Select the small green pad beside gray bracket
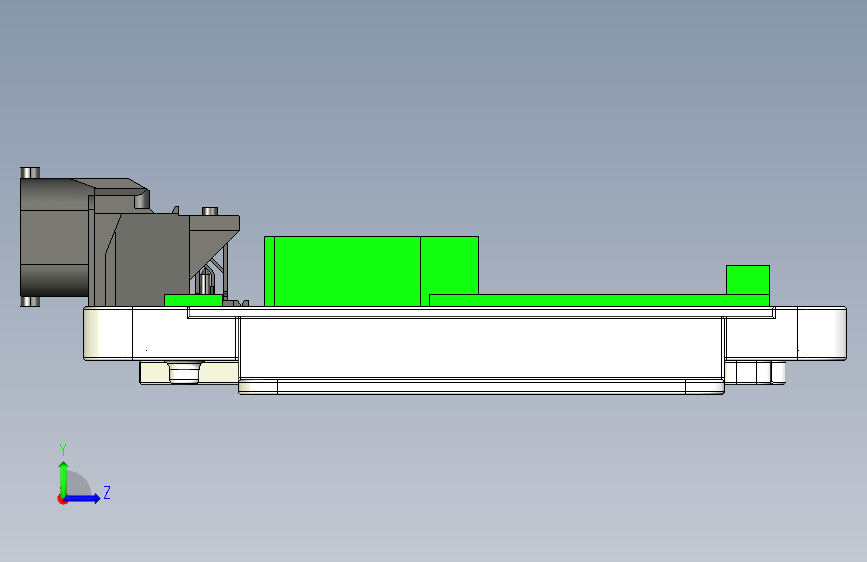The height and width of the screenshot is (562, 867). tap(193, 300)
